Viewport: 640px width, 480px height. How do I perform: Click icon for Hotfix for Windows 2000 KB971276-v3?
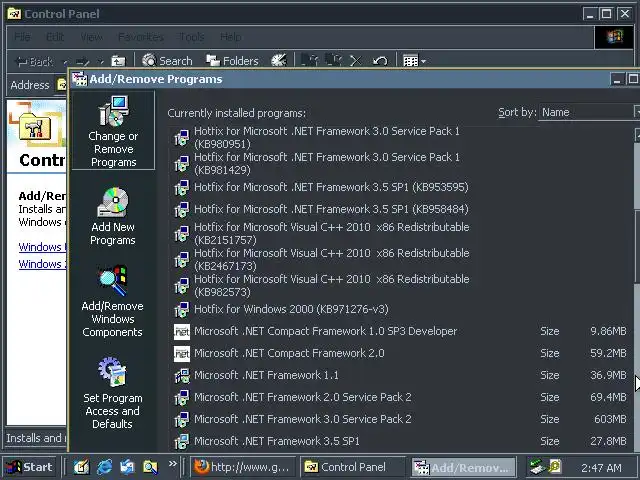pyautogui.click(x=182, y=309)
